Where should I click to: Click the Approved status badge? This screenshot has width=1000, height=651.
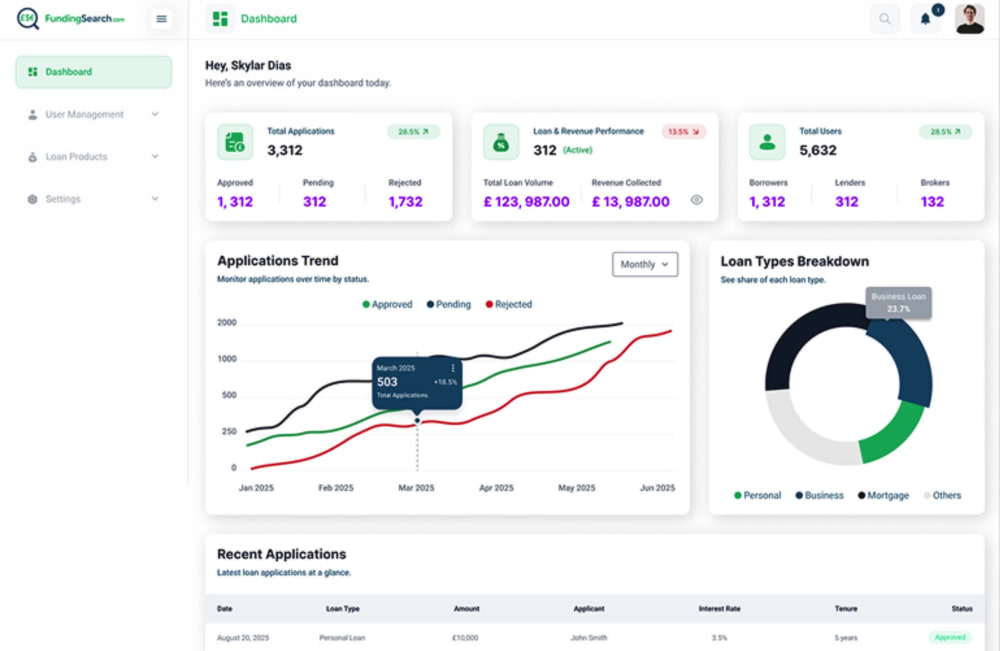950,638
